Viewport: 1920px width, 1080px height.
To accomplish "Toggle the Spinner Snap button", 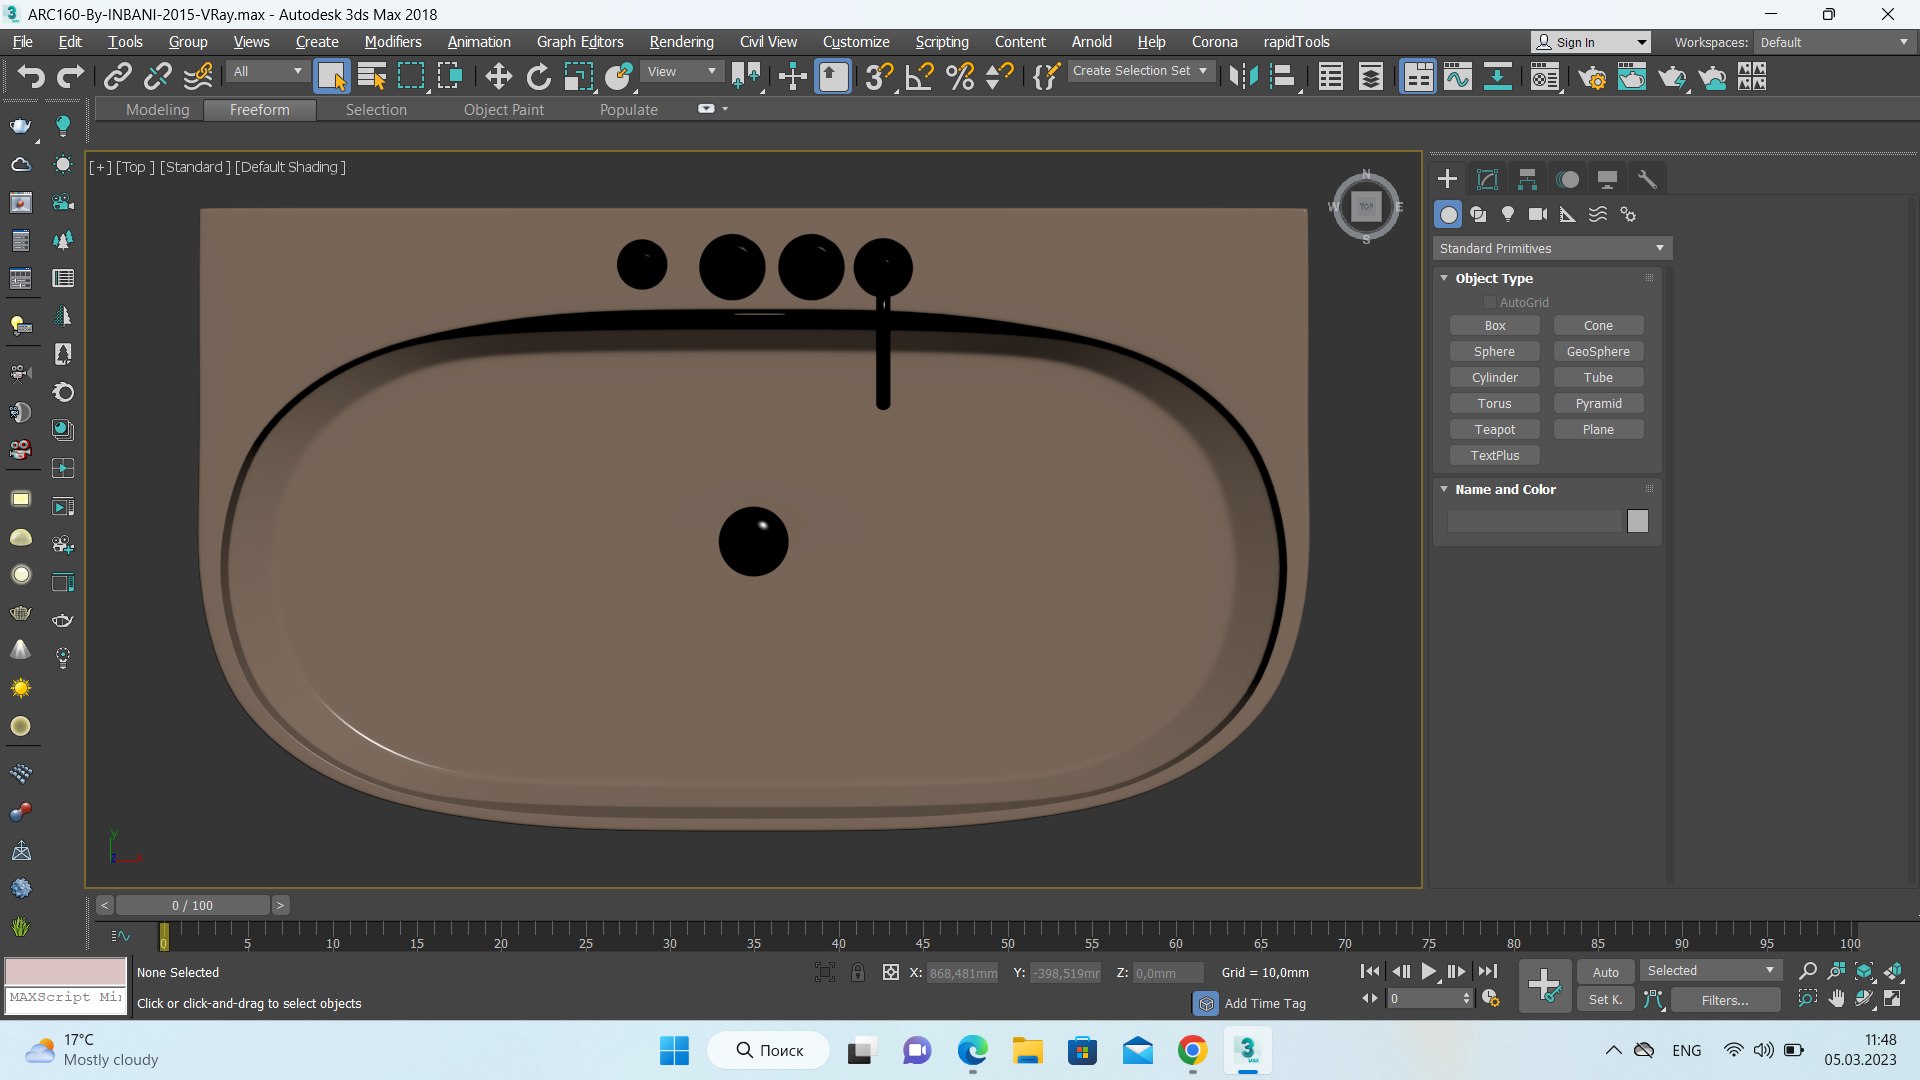I will pos(1000,76).
